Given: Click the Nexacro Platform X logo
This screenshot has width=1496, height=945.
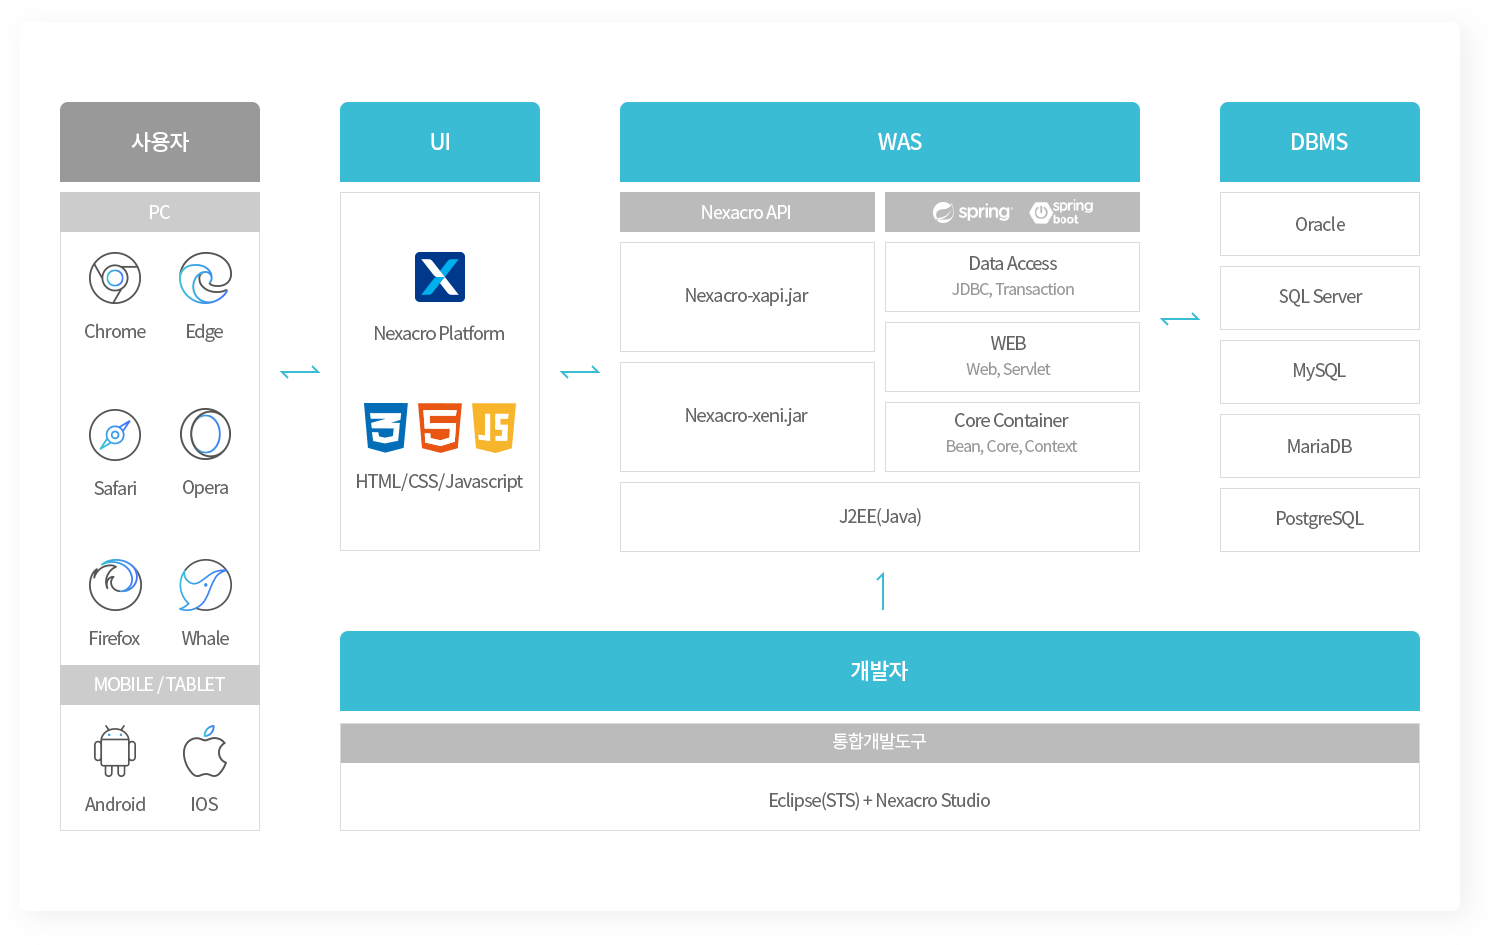Looking at the screenshot, I should [440, 277].
